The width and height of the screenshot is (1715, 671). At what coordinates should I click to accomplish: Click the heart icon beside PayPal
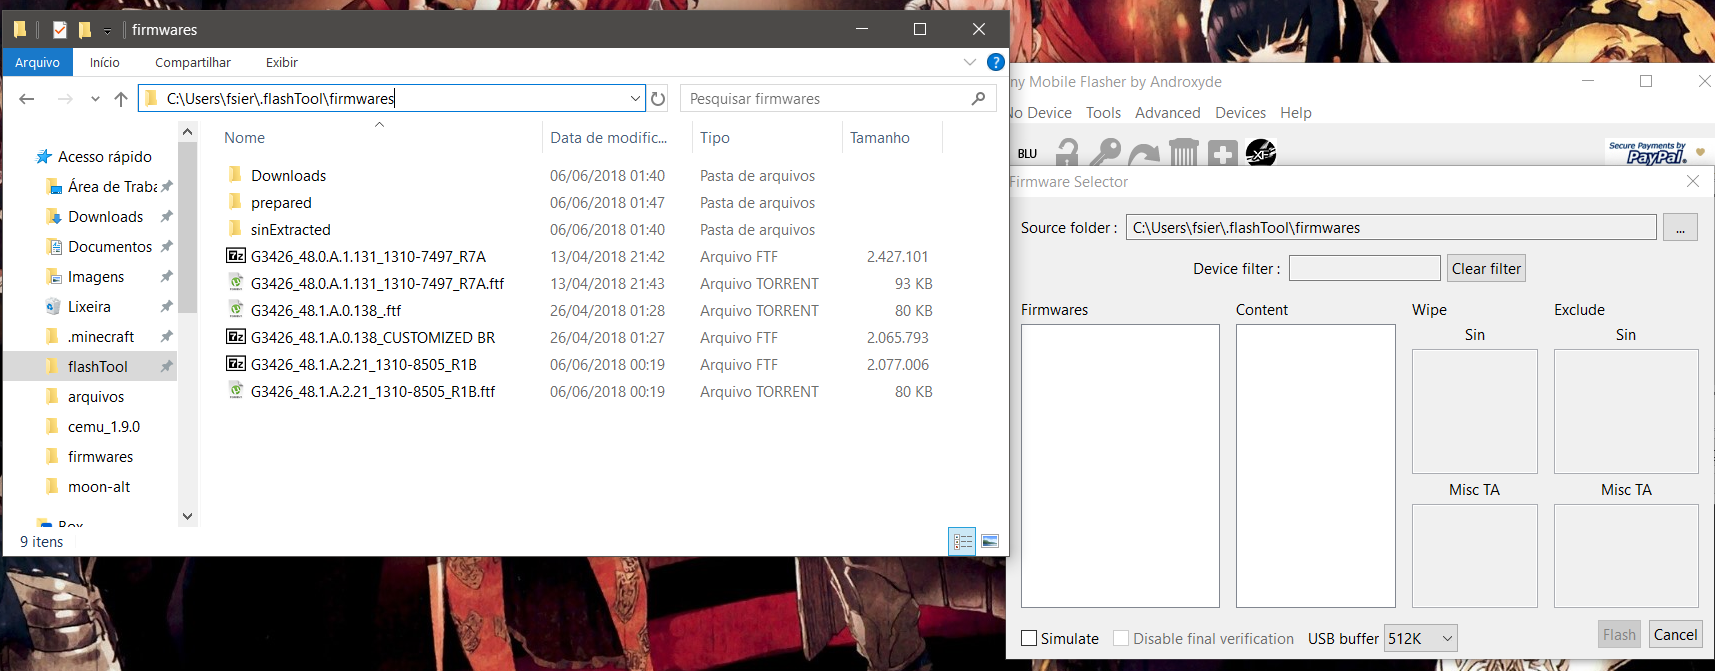pos(1700,152)
